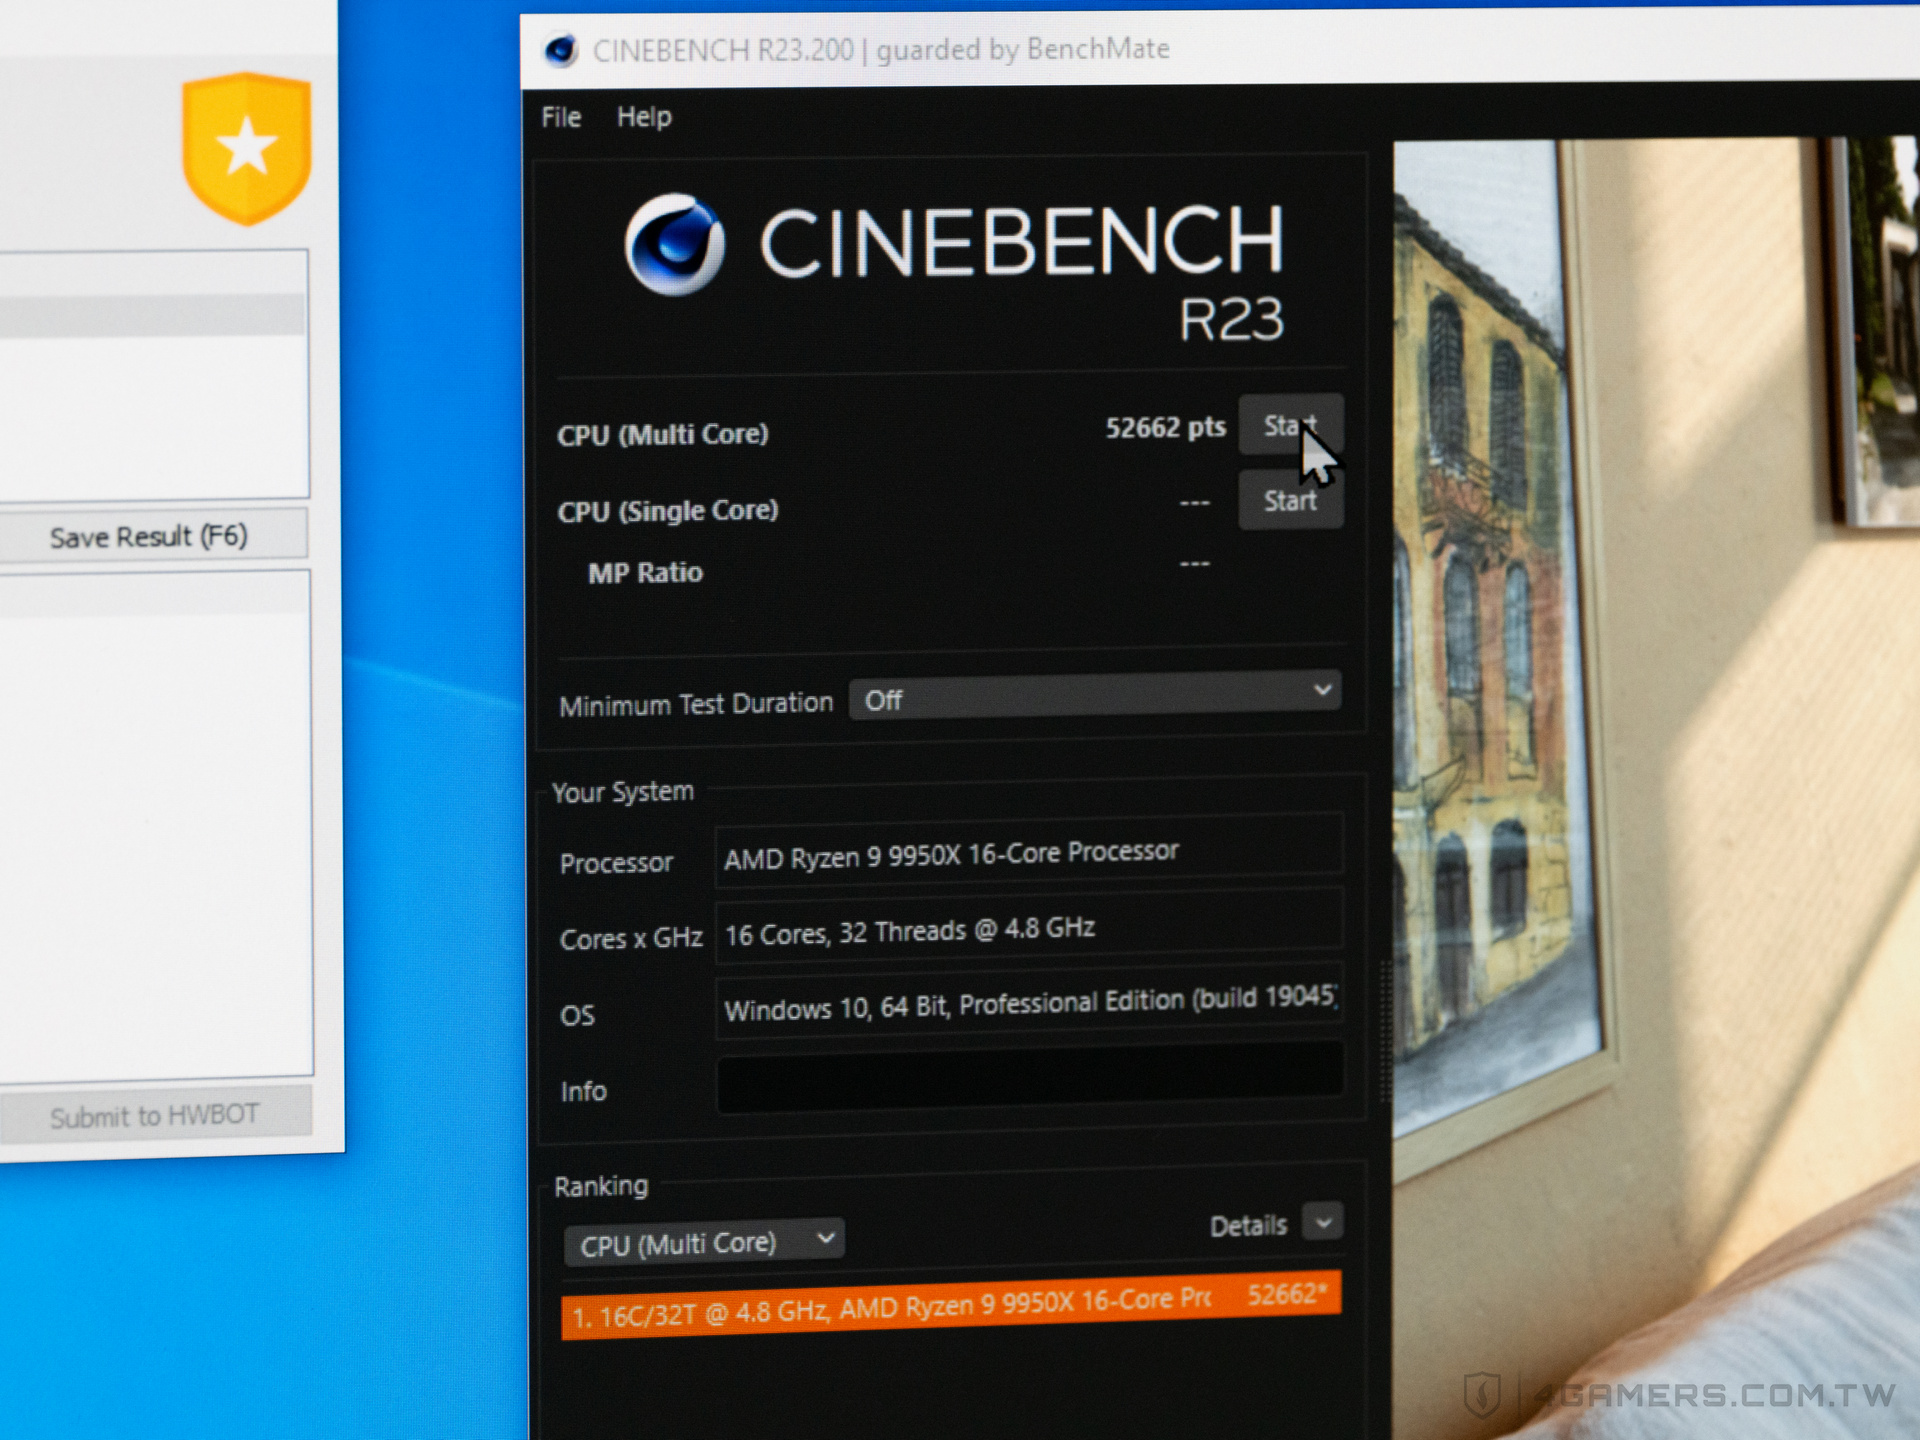Select the orange 16C/32T Ryzen ranking entry
The width and height of the screenshot is (1920, 1440).
[950, 1305]
